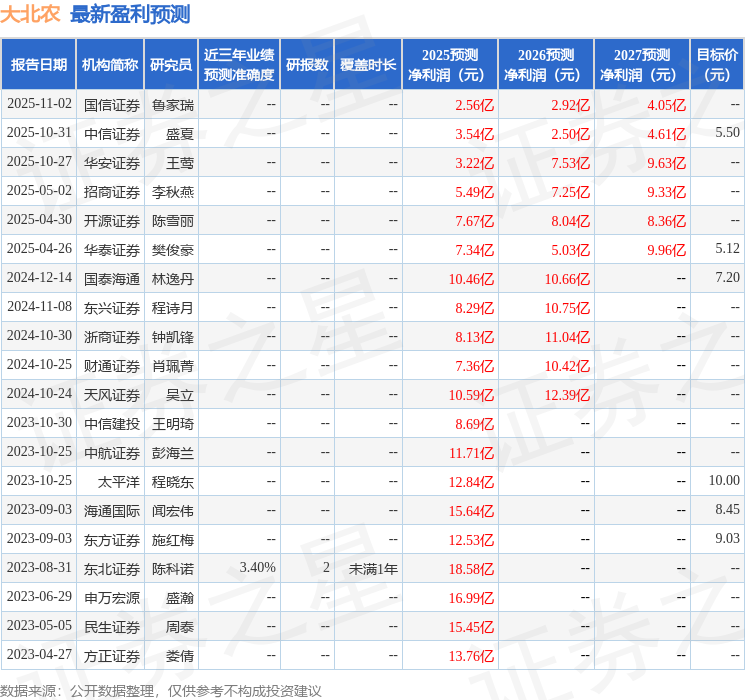Click the 国信证券 institution cell
745x700 pixels.
coord(112,105)
